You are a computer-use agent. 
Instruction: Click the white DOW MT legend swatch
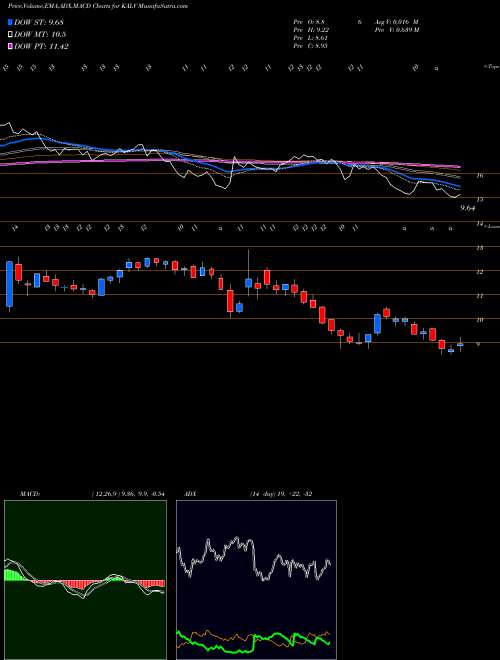[11, 35]
